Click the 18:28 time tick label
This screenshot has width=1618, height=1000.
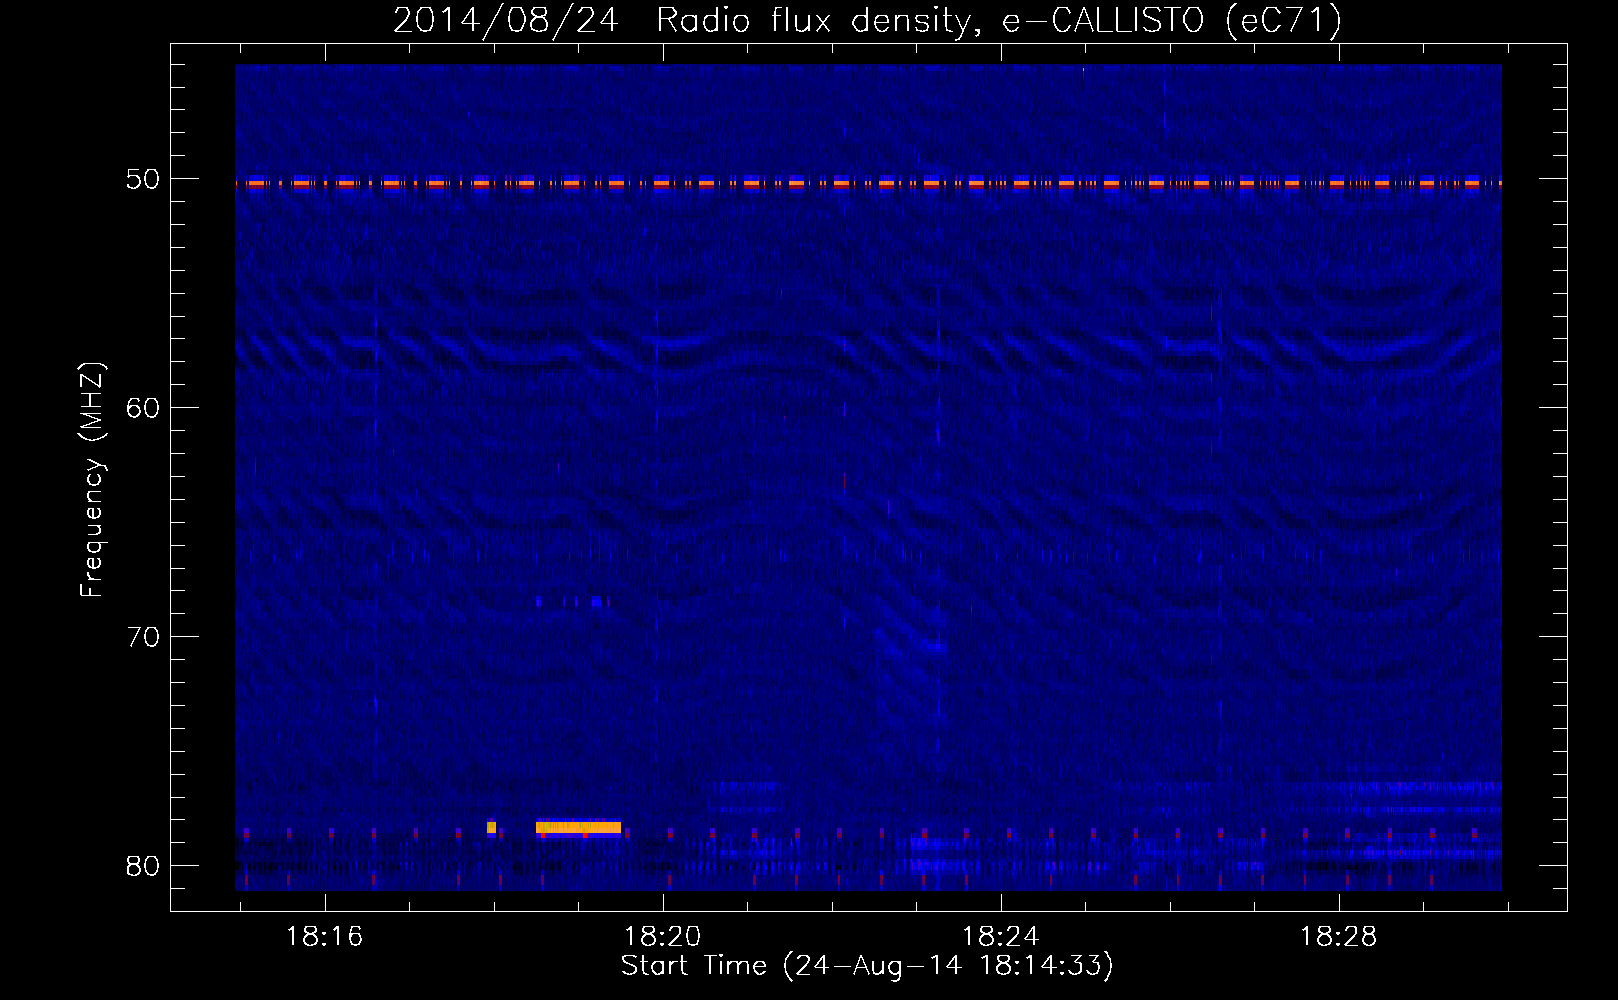1338,937
